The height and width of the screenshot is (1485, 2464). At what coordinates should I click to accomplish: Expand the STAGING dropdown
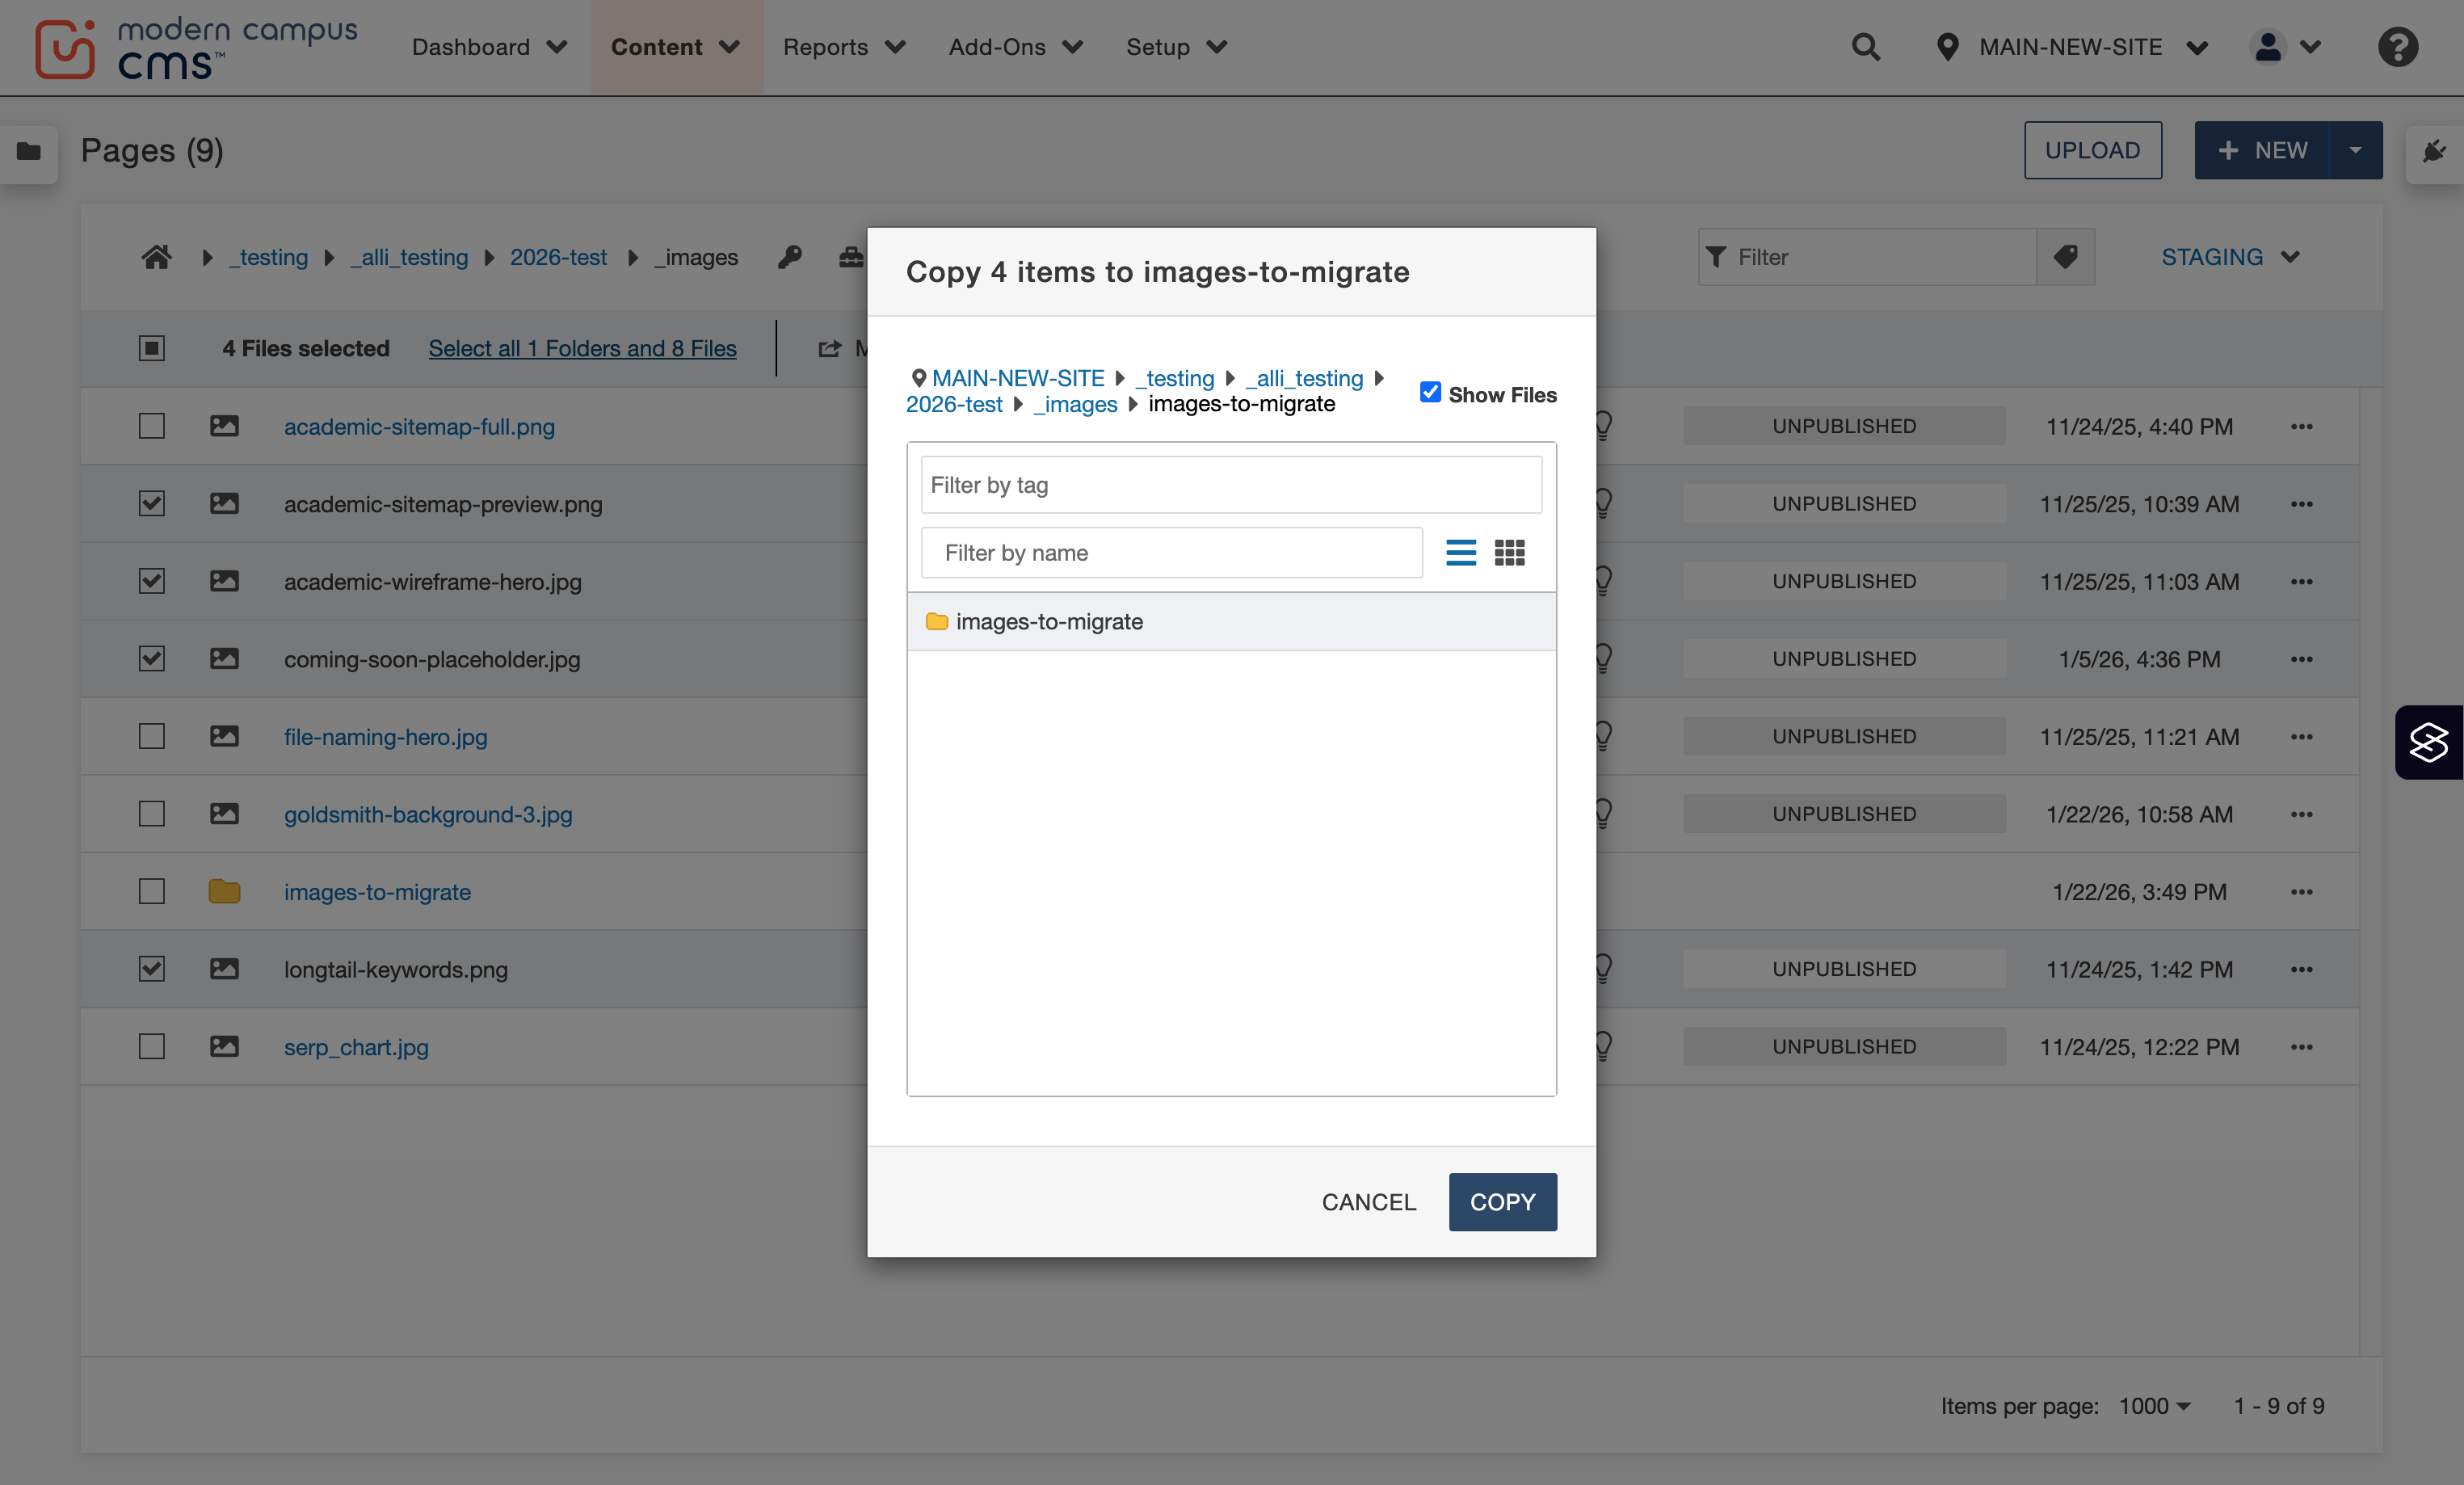[x=2230, y=257]
